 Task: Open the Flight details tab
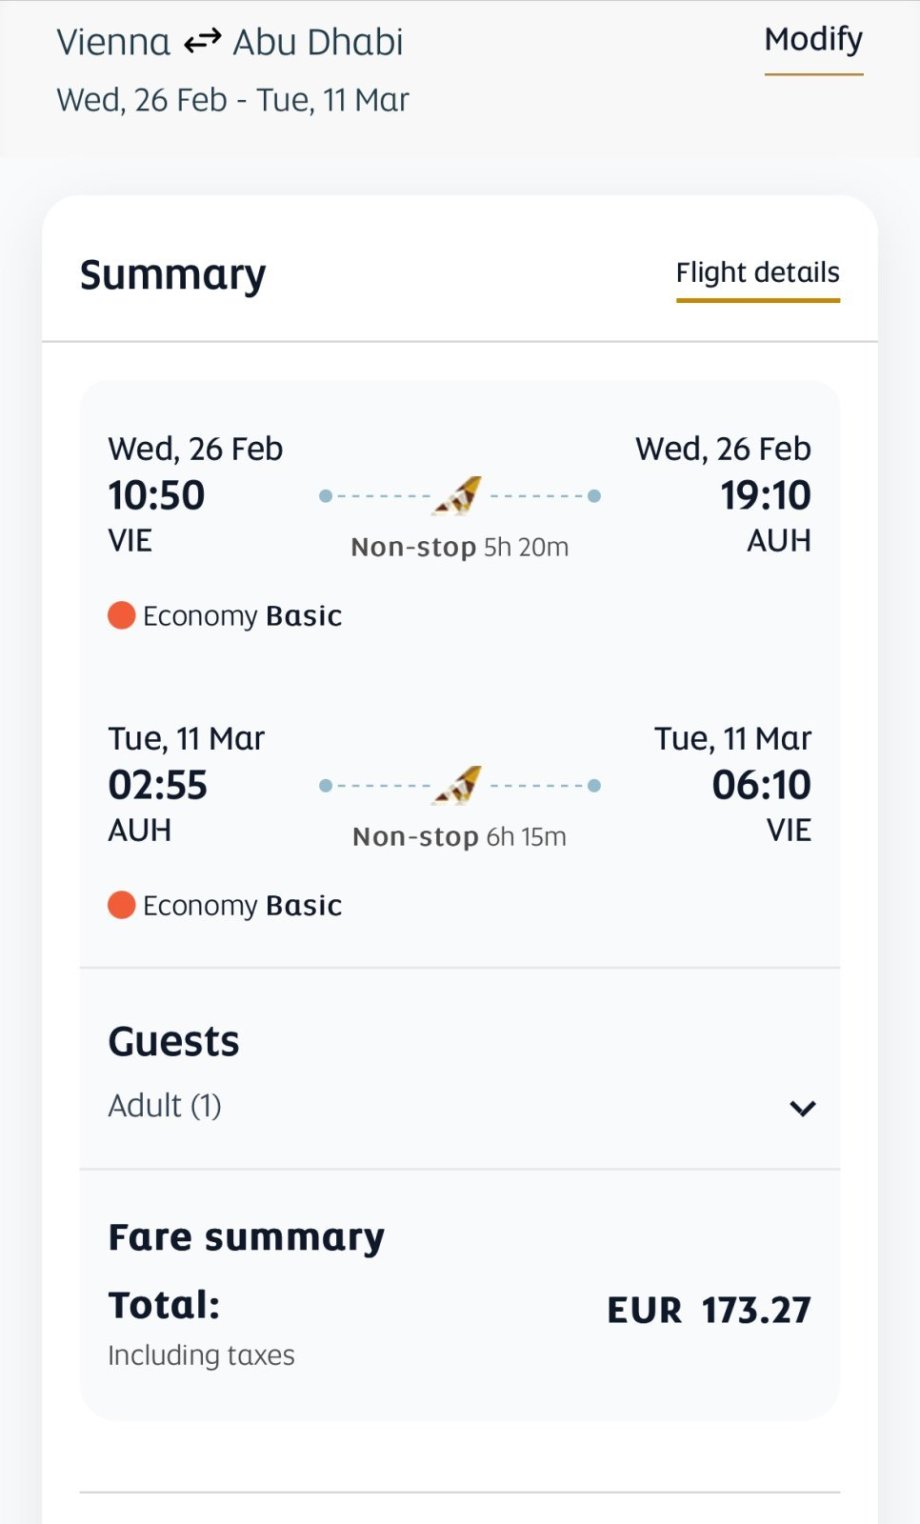[x=757, y=273]
